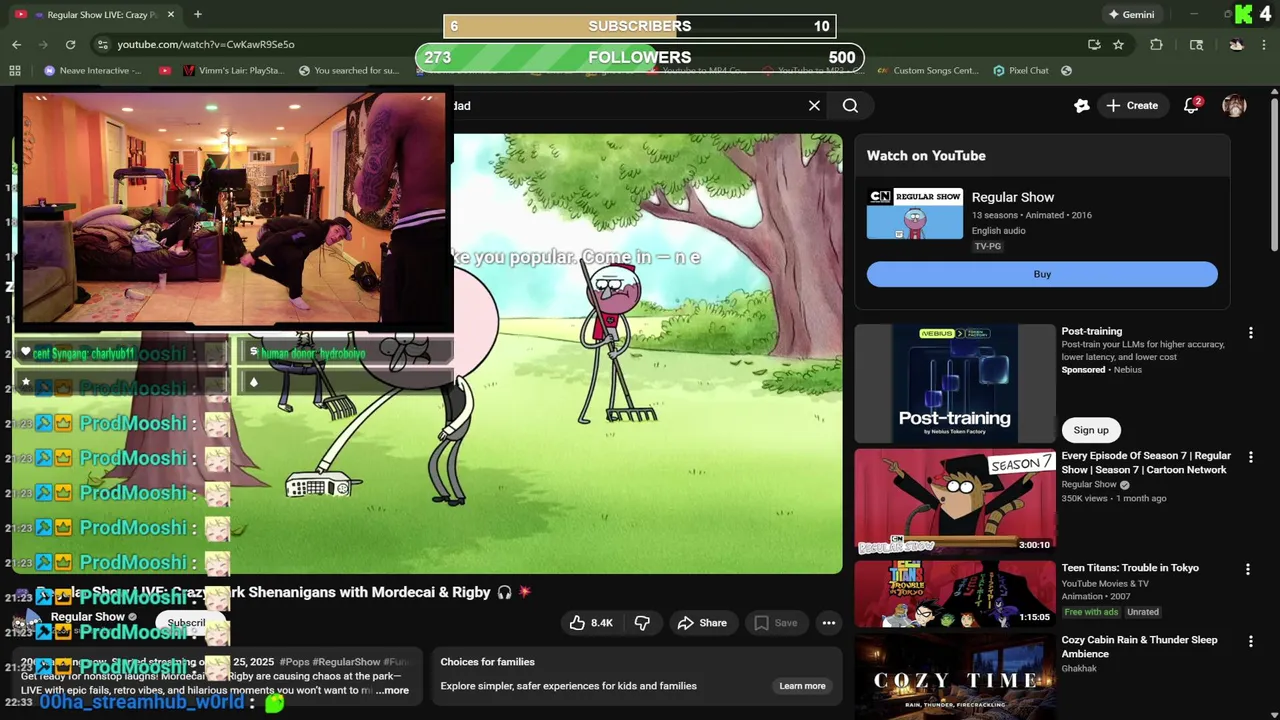This screenshot has width=1280, height=720.
Task: Open the Pixel Chat bookmark
Action: 1021,70
